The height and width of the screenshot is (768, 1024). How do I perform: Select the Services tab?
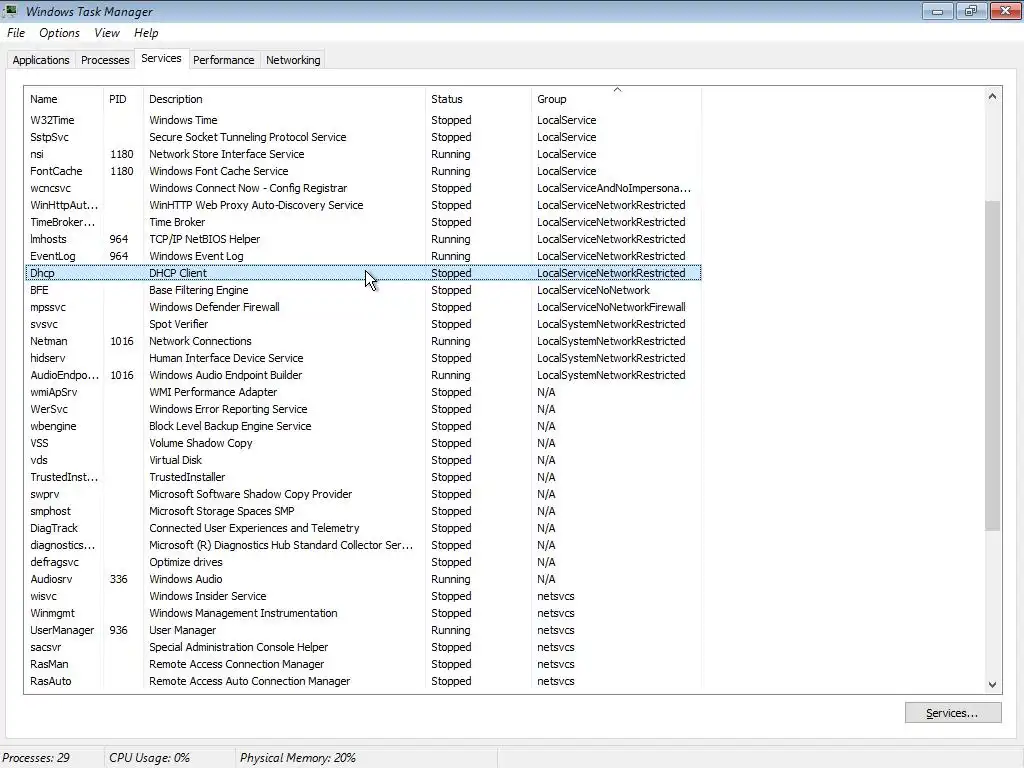point(161,58)
